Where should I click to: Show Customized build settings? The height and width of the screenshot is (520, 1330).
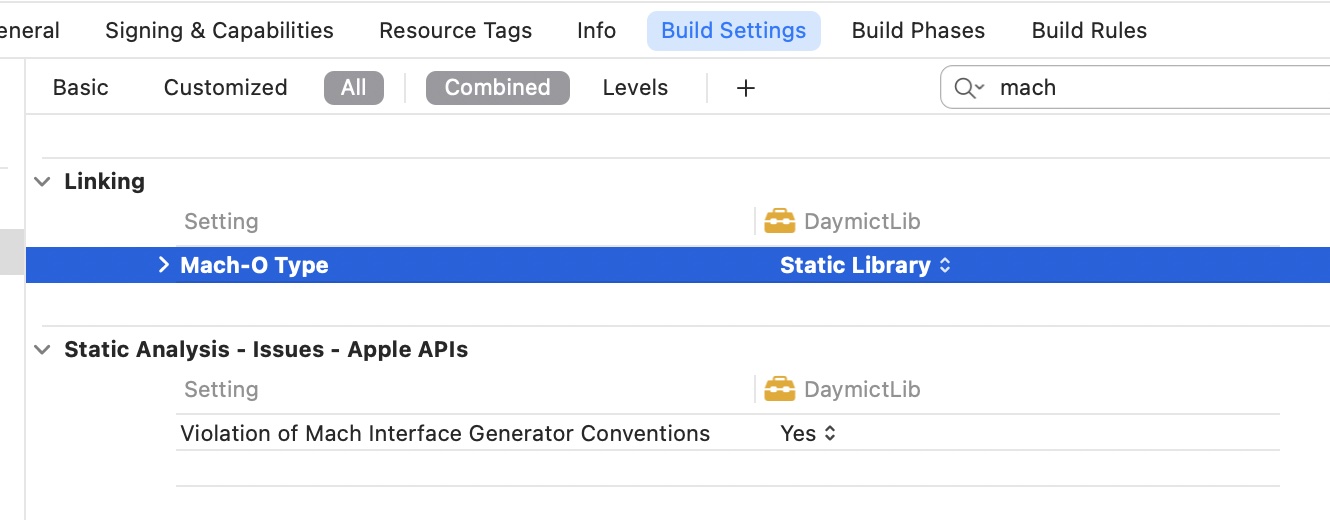[226, 88]
